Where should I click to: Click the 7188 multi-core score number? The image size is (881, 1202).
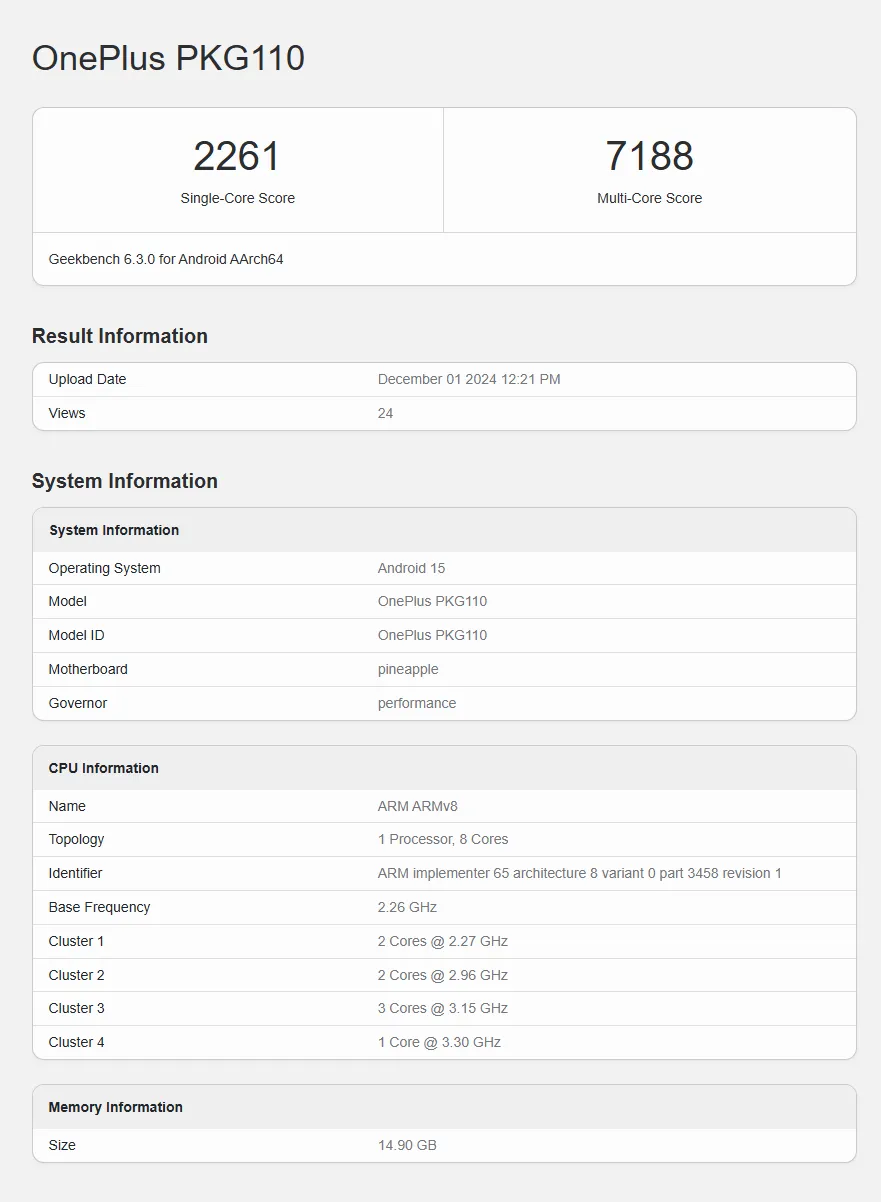pyautogui.click(x=649, y=156)
